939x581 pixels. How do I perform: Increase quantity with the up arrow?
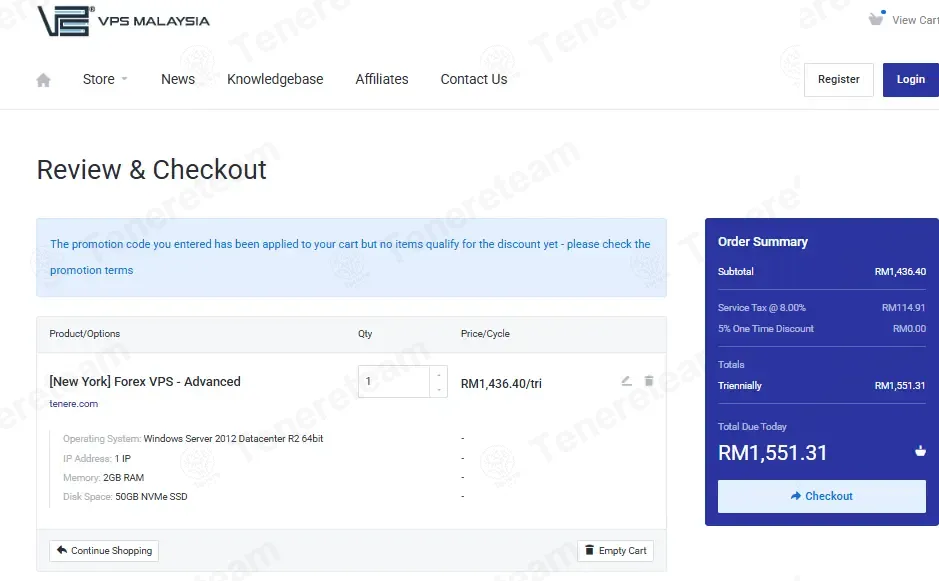coord(439,375)
